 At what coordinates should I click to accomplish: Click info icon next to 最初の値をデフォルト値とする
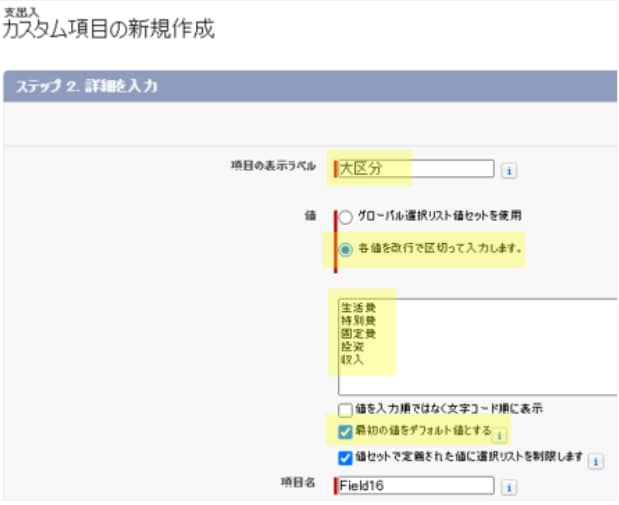point(499,436)
